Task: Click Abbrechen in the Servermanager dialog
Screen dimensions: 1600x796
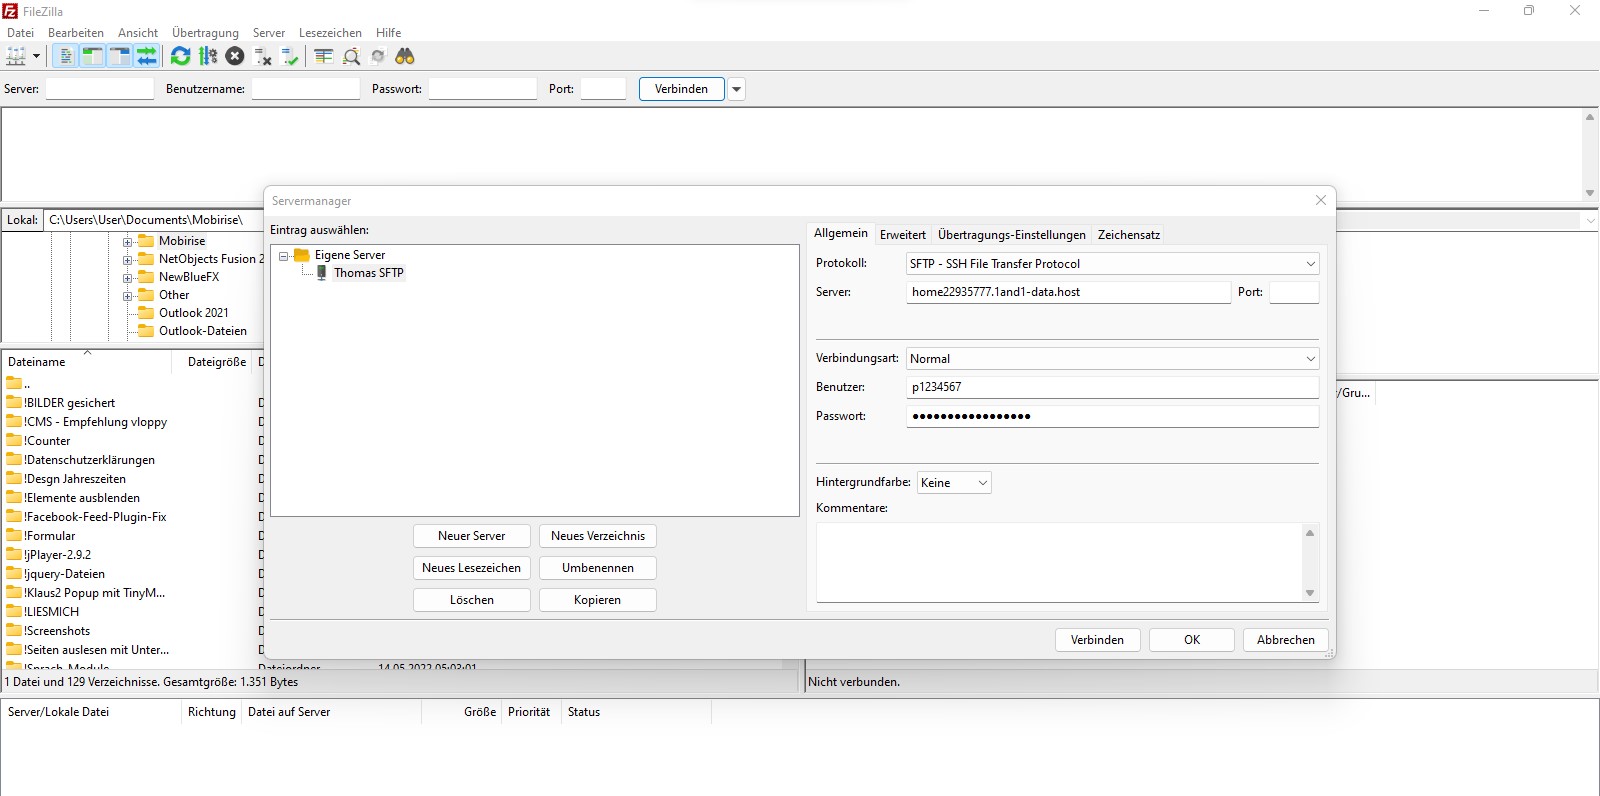Action: (1285, 640)
